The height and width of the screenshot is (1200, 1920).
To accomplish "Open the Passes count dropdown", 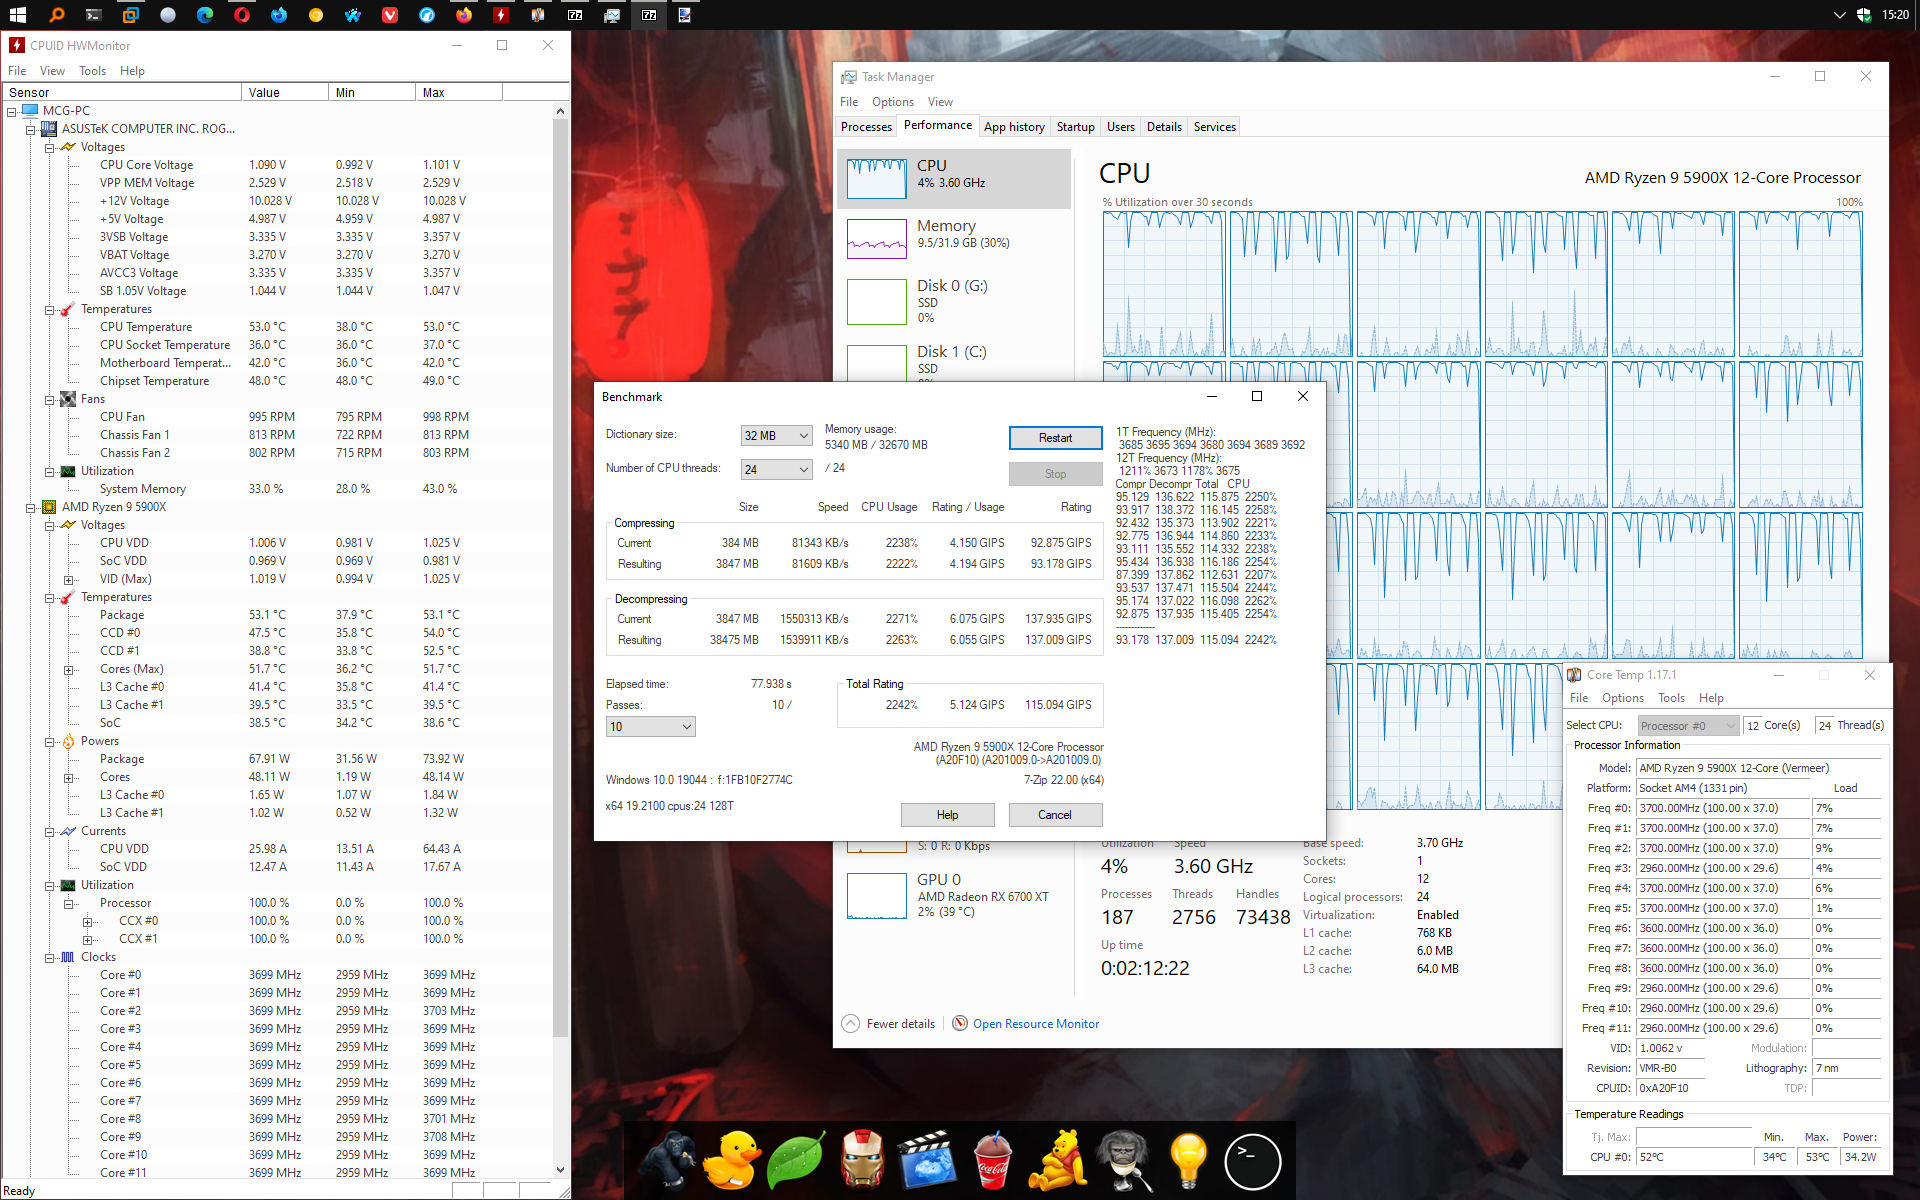I will pos(650,726).
